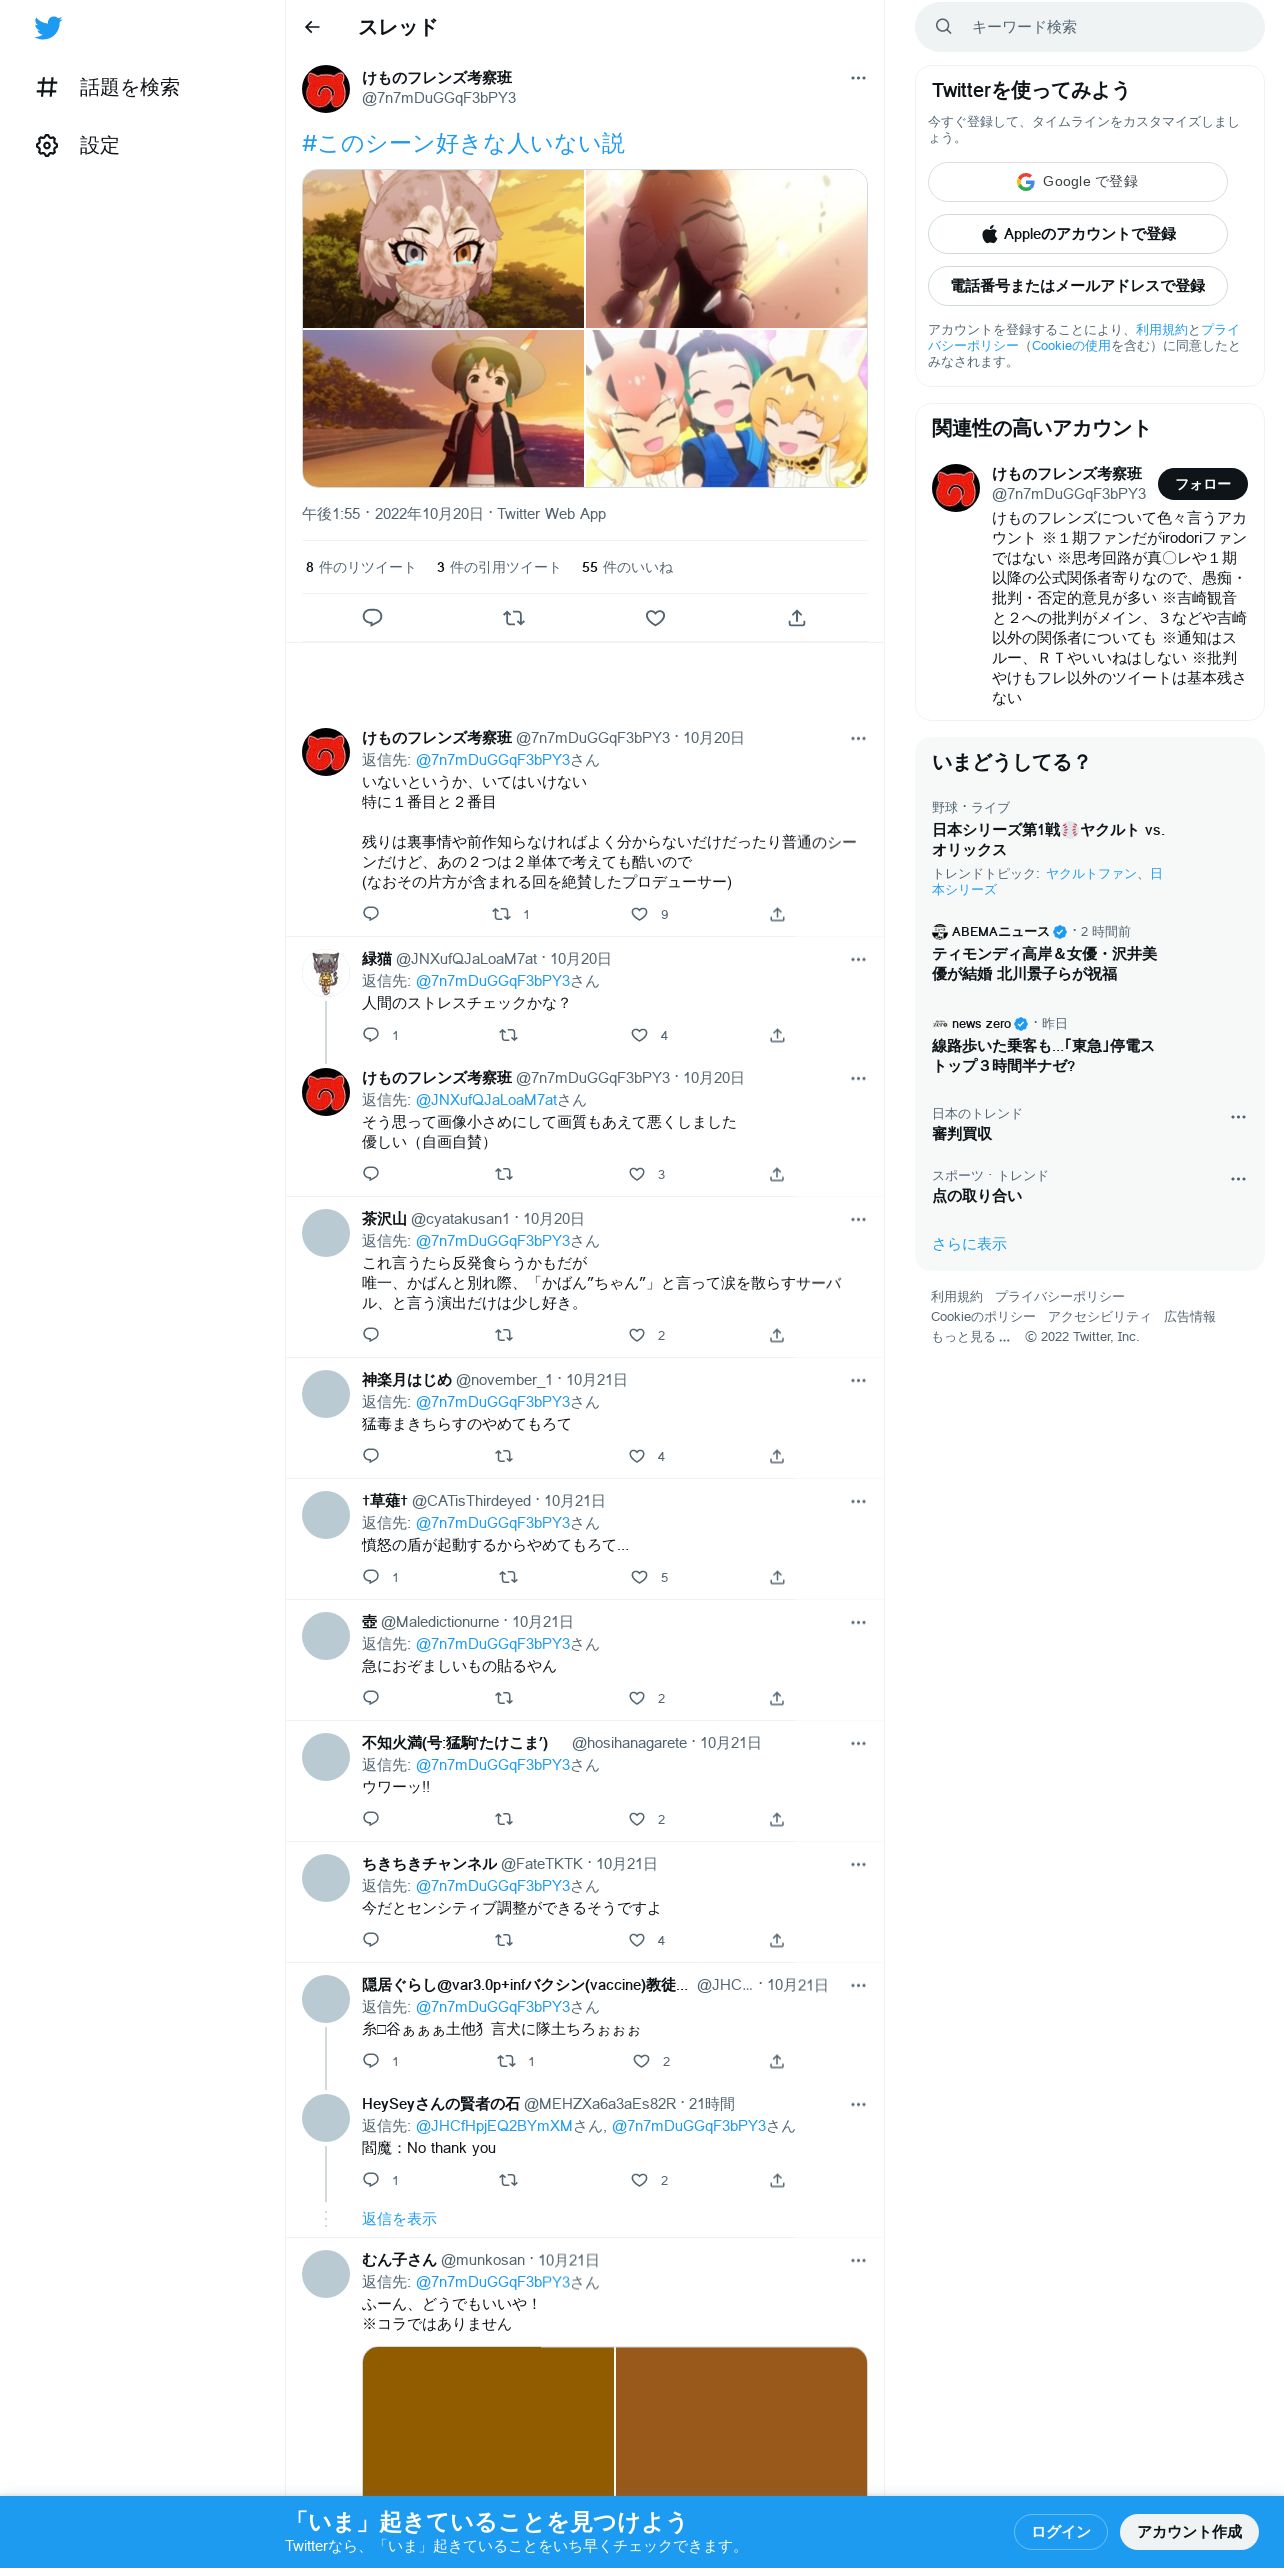Focus the キーワード検索 search field

pos(1089,27)
